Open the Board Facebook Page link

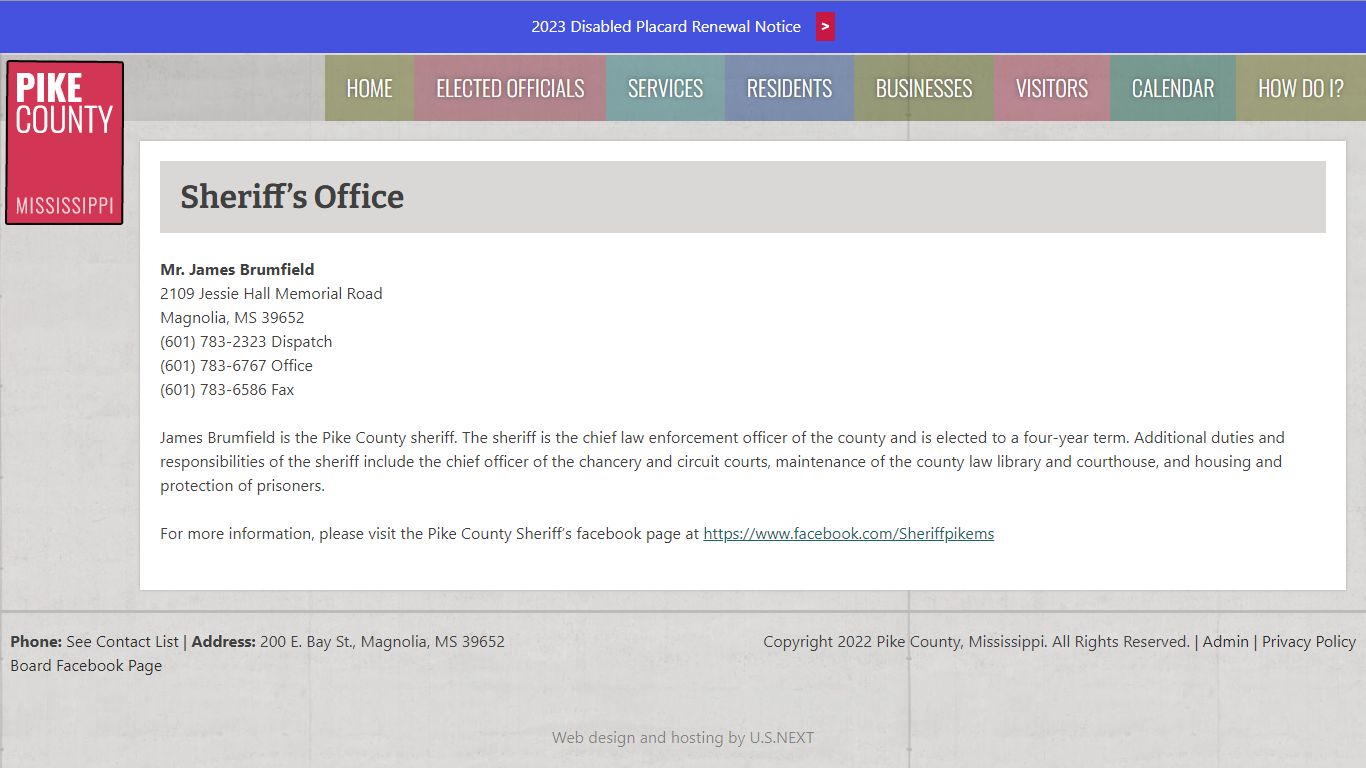click(x=86, y=666)
